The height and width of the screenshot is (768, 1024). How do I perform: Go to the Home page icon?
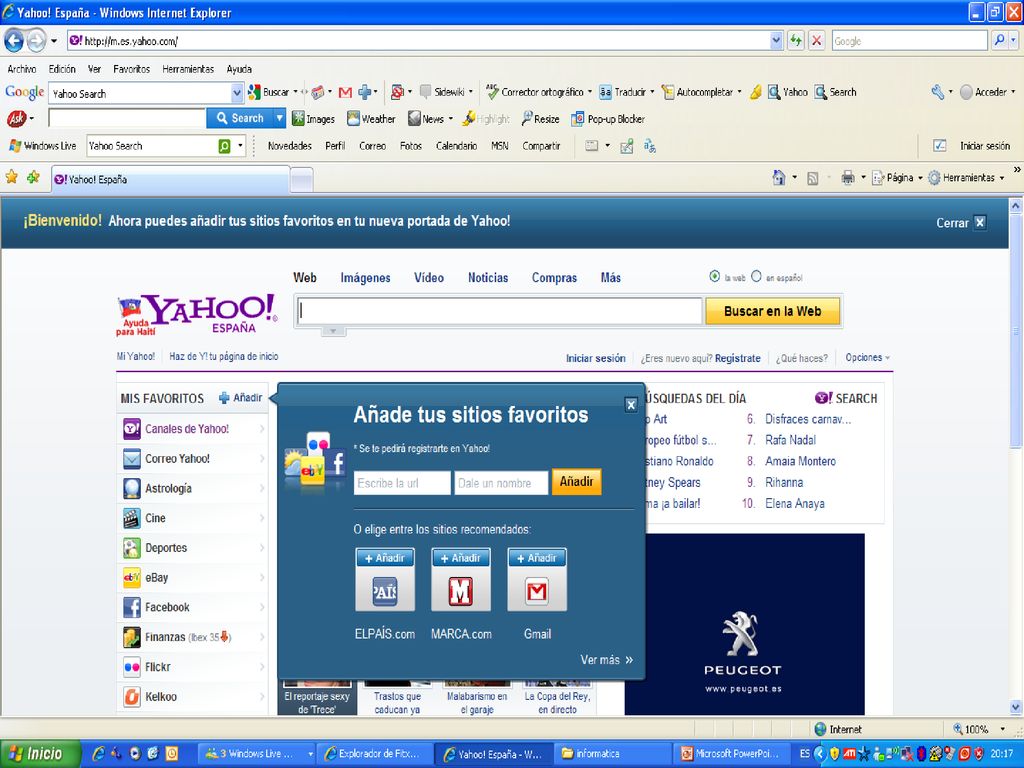(x=778, y=178)
